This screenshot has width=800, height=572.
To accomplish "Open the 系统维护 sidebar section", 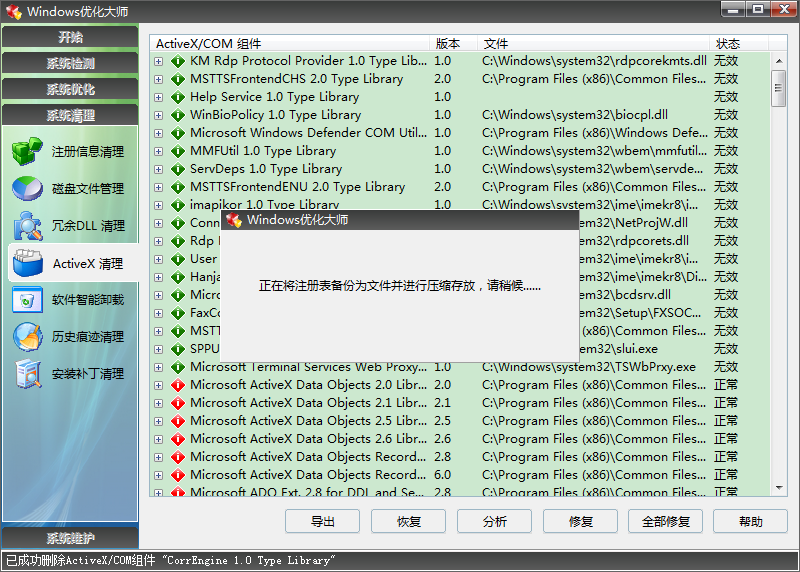I will tap(70, 538).
